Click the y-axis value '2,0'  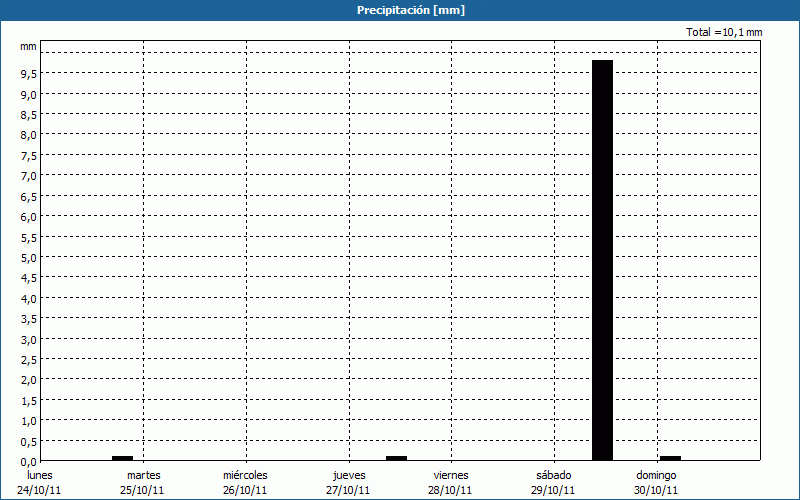coord(29,380)
